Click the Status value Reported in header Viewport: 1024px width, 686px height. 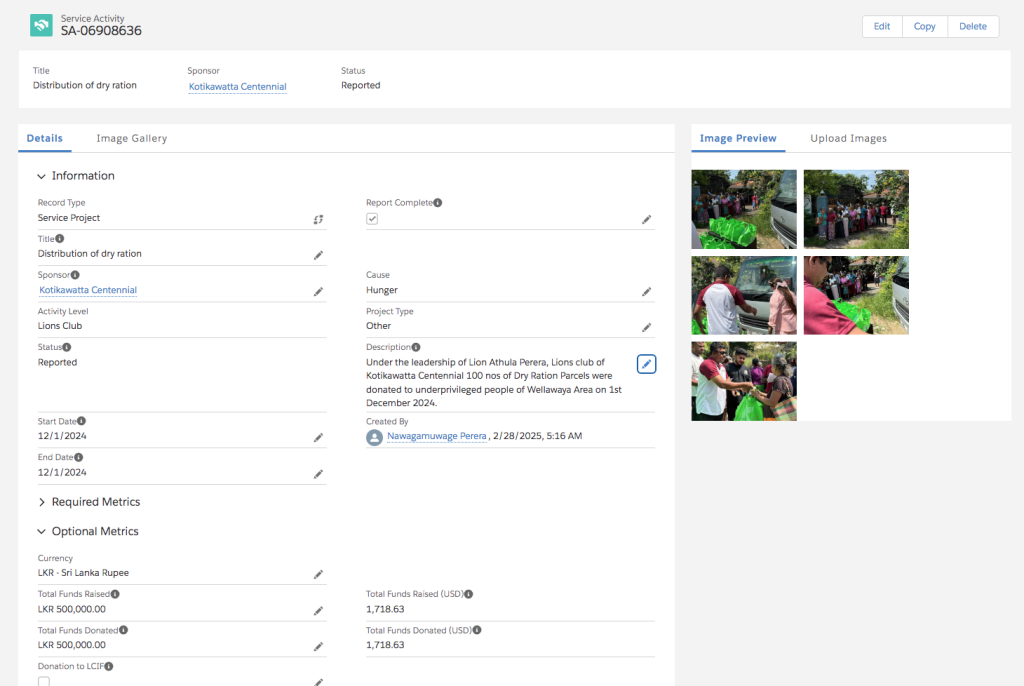(x=360, y=85)
